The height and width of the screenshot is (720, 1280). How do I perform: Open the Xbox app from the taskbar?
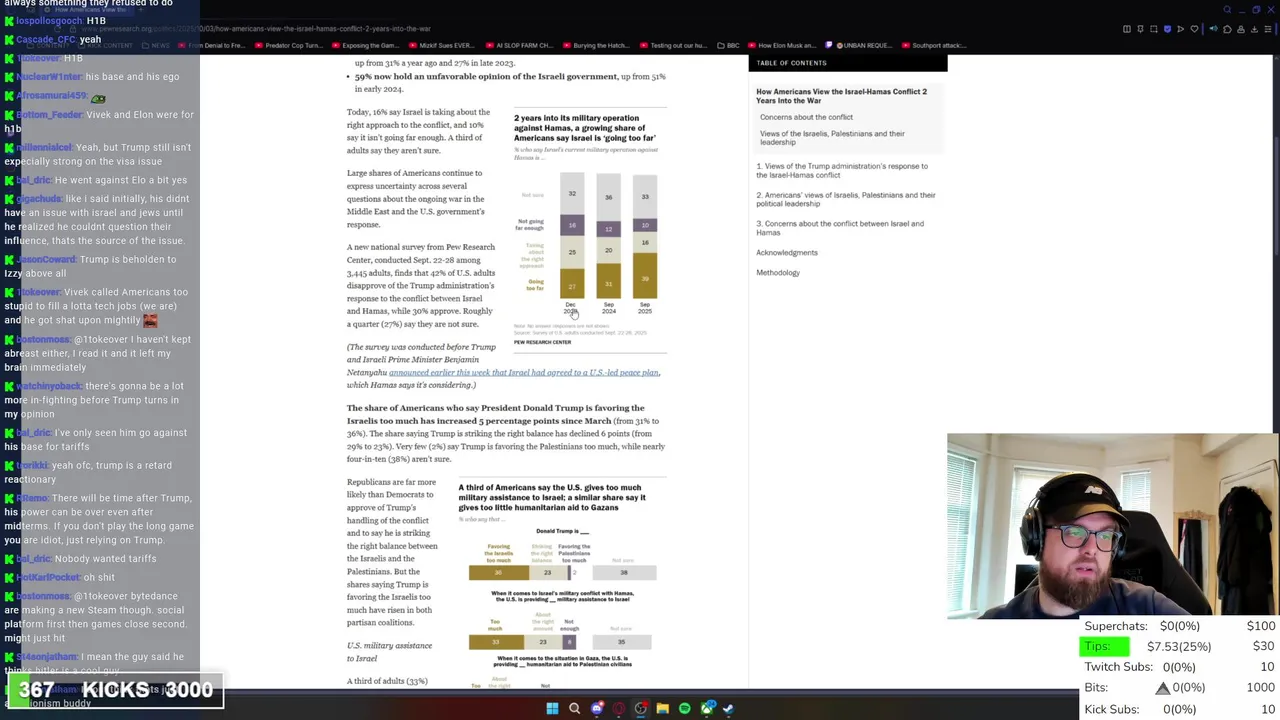tap(707, 709)
